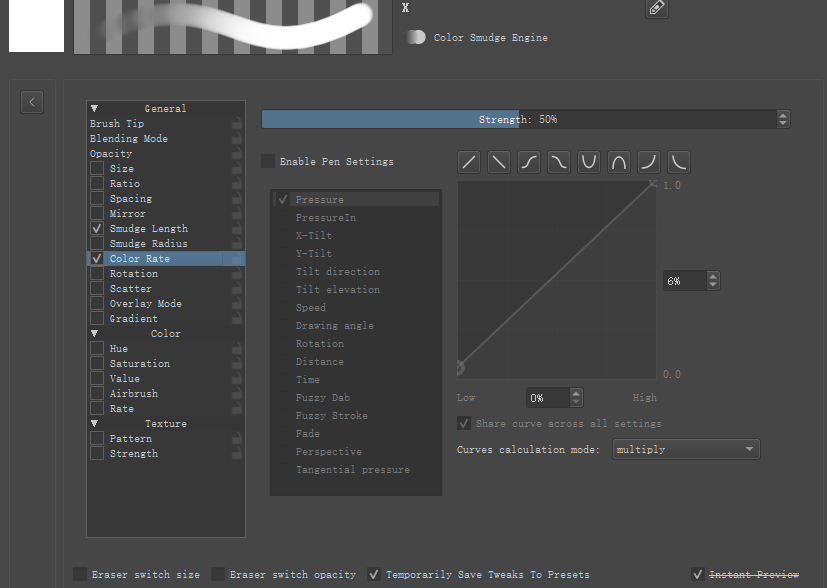Toggle the Instant Preview checkbox

pyautogui.click(x=698, y=574)
